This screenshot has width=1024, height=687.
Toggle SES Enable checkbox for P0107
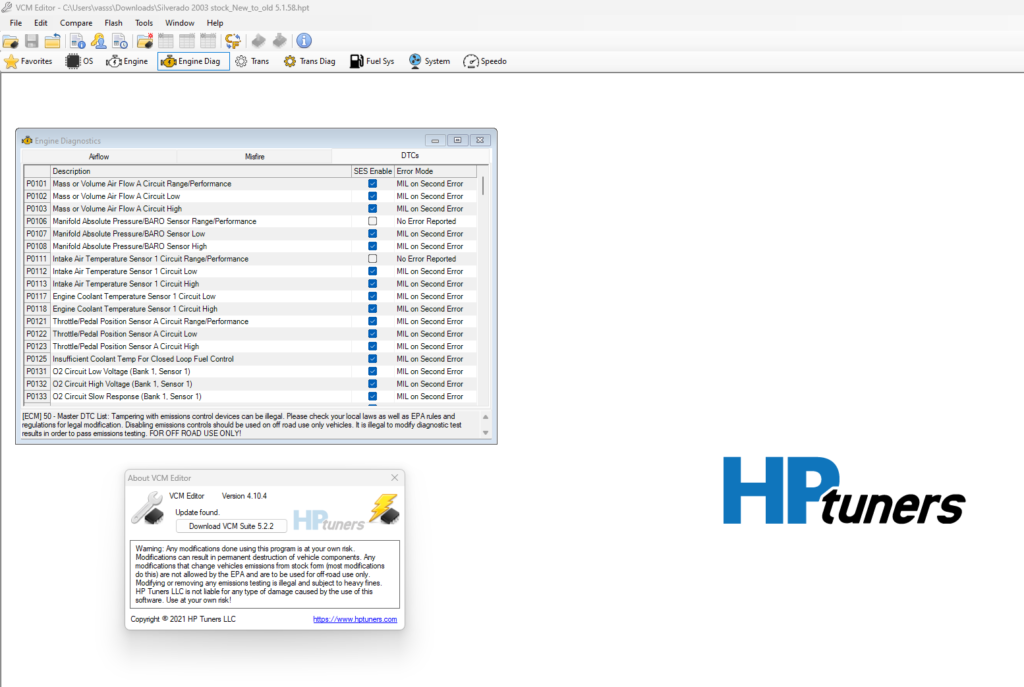[372, 234]
